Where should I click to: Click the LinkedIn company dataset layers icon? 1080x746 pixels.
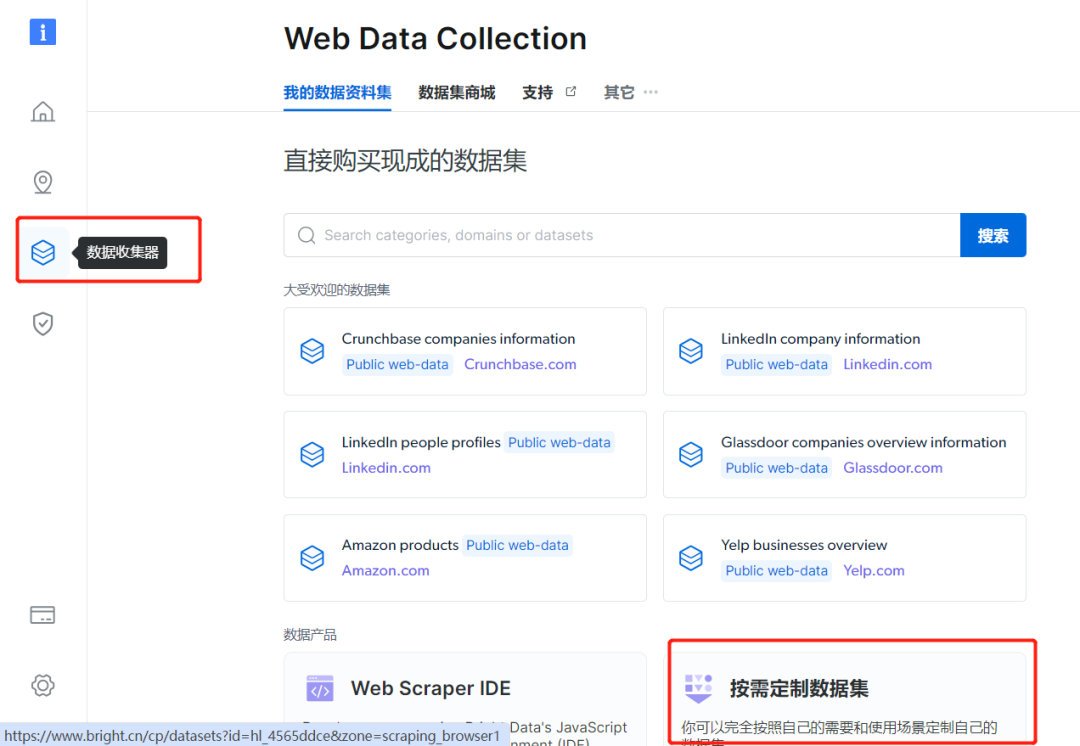[691, 351]
